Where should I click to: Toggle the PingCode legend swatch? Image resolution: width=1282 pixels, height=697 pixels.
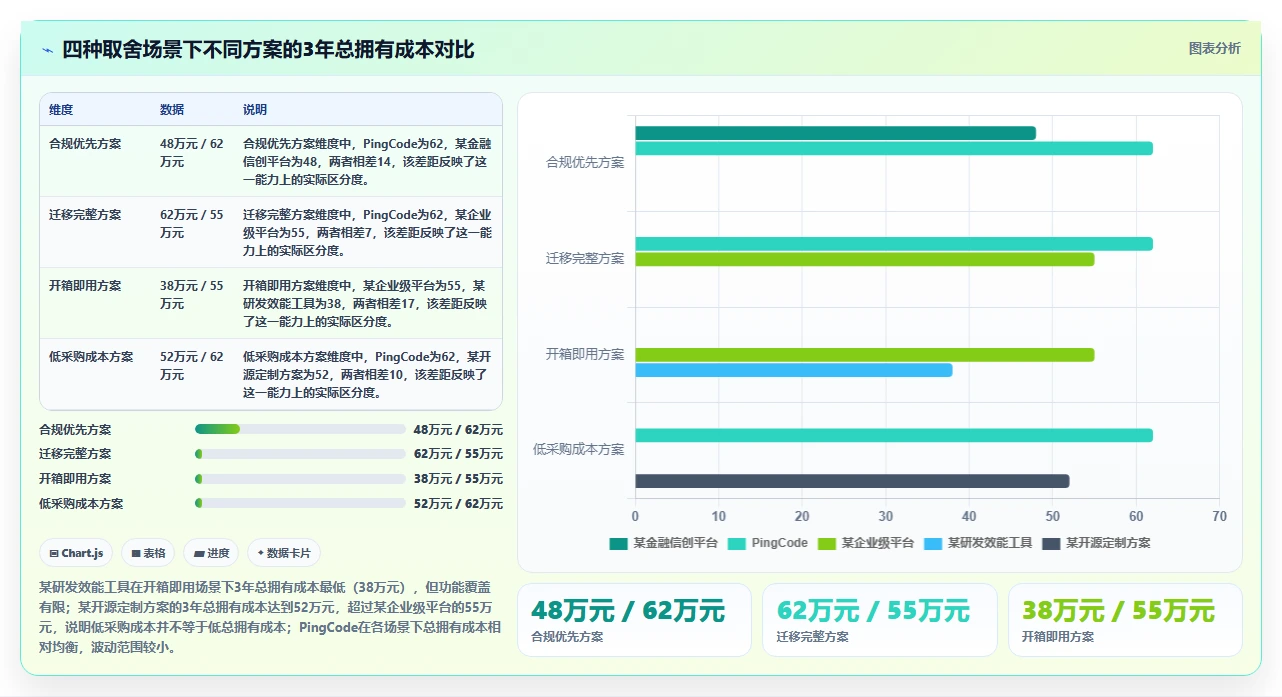click(x=737, y=543)
